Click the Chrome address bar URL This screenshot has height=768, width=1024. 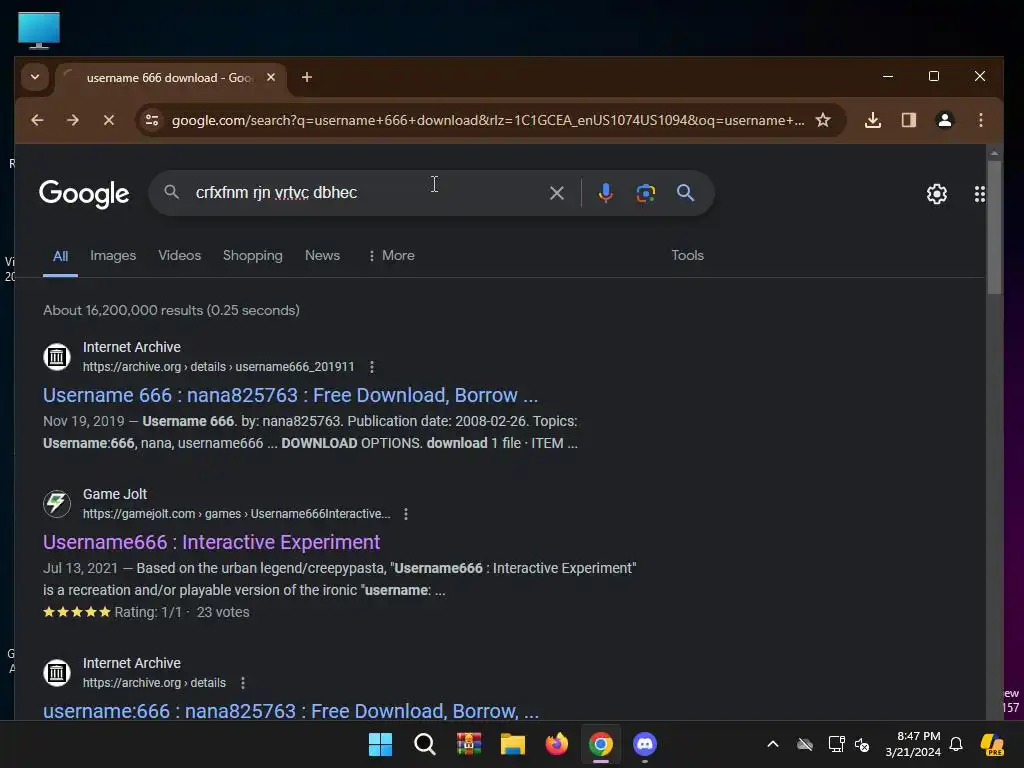pos(487,120)
